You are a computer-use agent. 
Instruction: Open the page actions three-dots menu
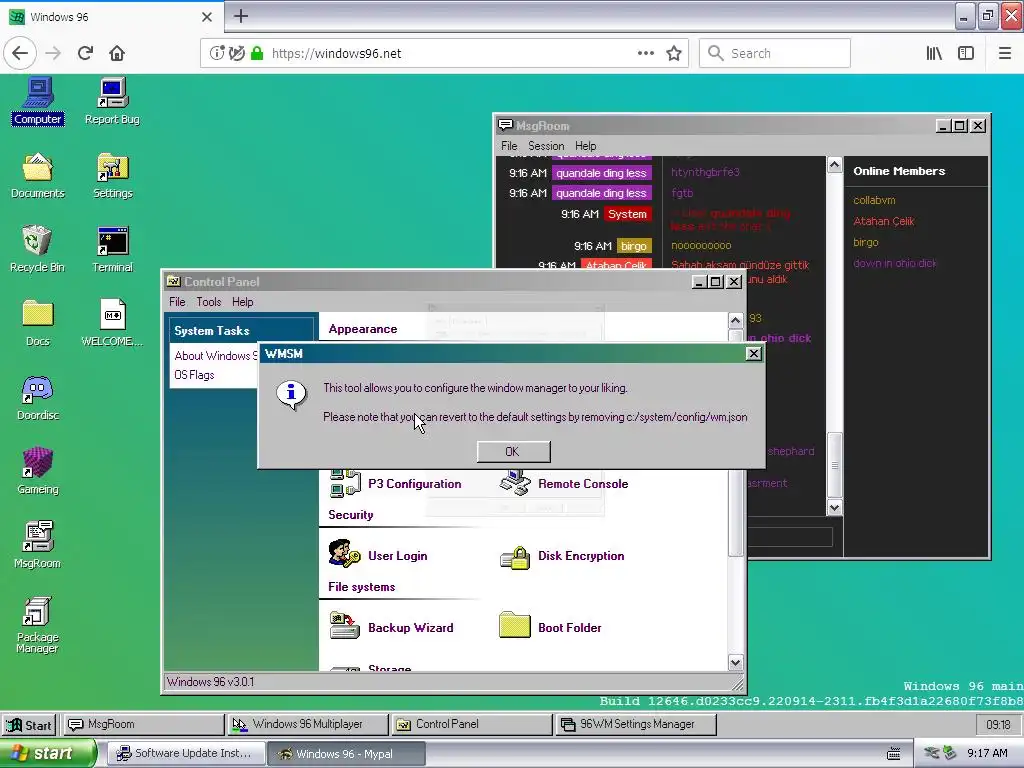coord(645,54)
